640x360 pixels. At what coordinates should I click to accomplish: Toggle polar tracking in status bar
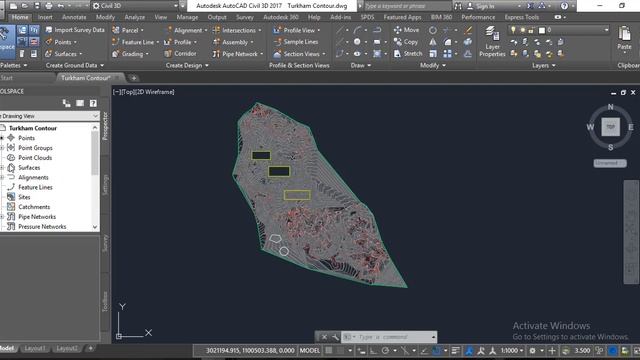[x=385, y=350]
